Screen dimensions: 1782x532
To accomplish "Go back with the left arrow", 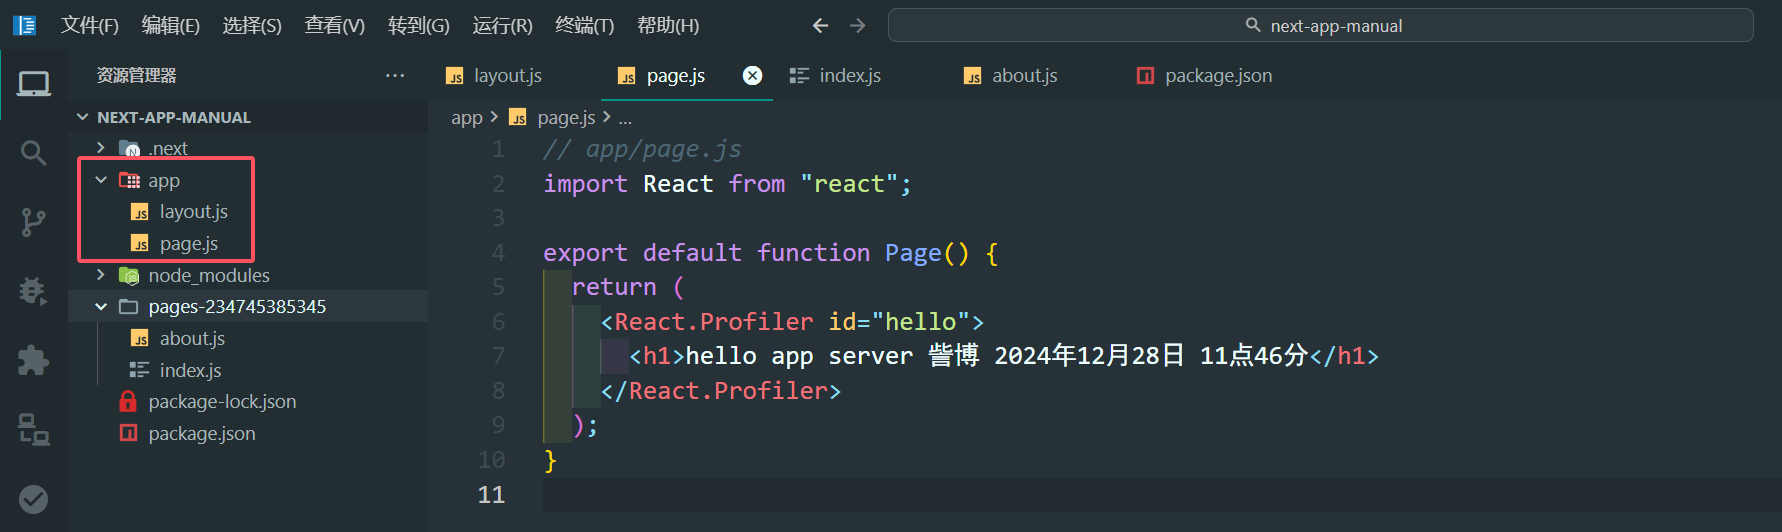I will pos(821,25).
